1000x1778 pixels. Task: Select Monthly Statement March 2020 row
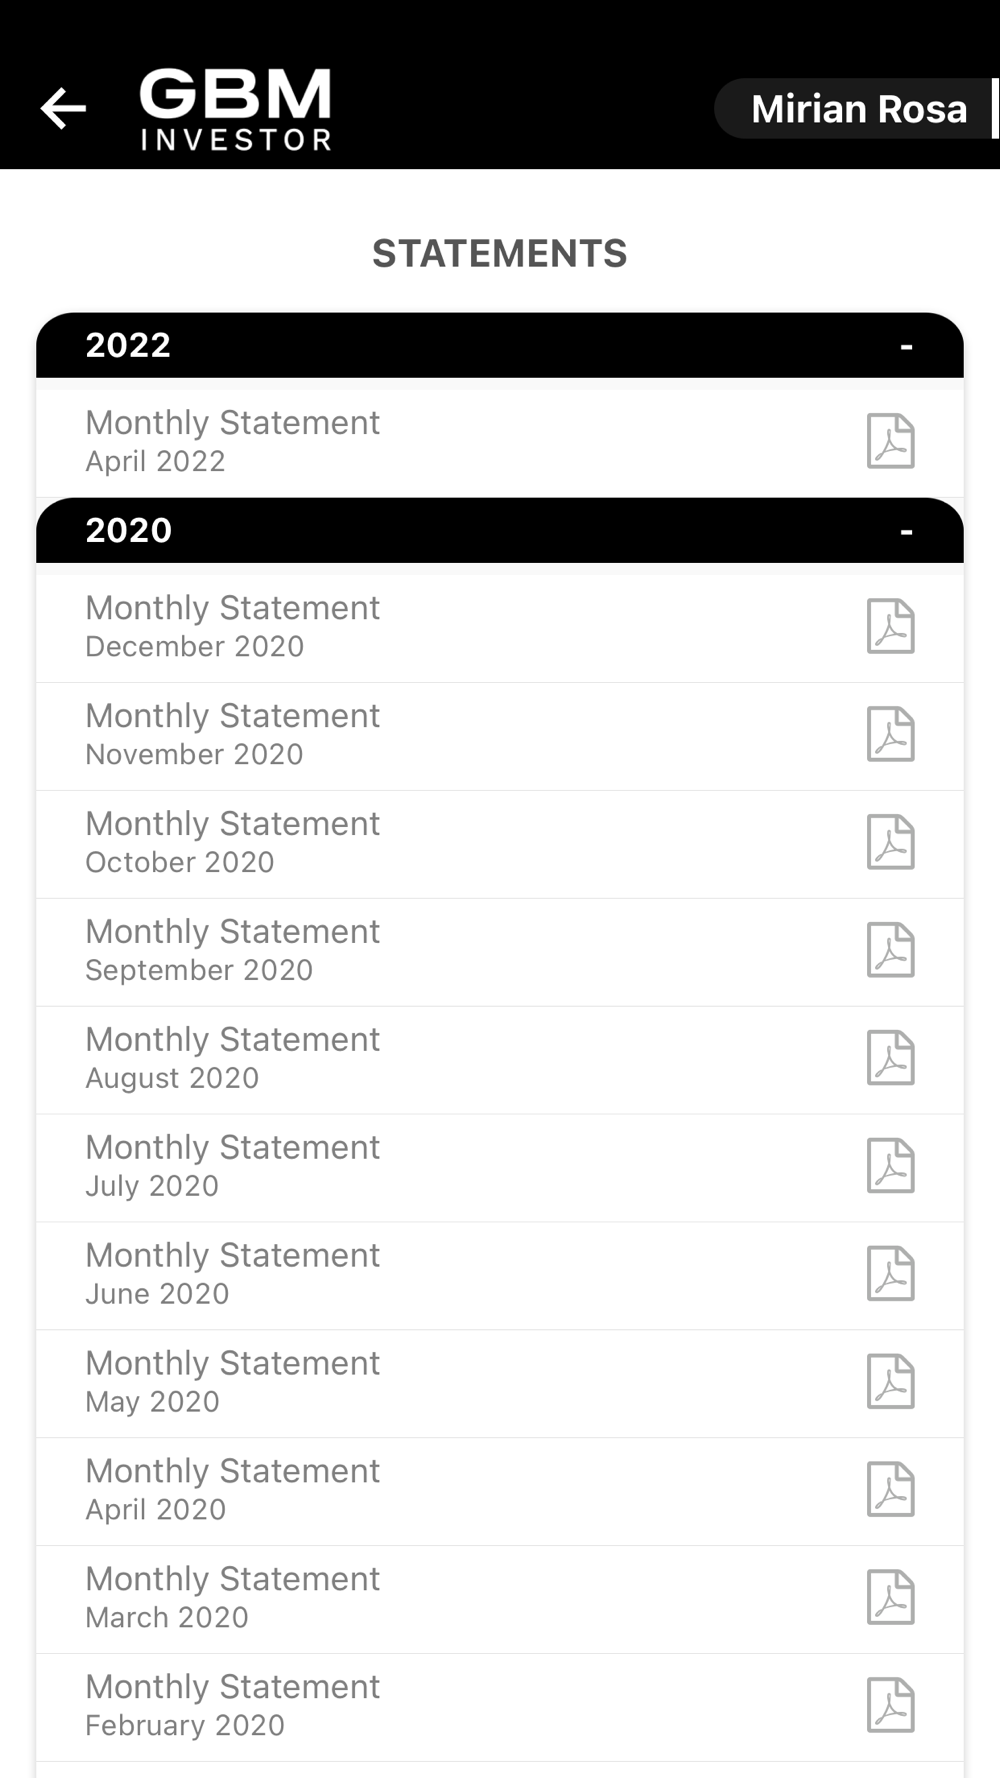coord(500,1599)
